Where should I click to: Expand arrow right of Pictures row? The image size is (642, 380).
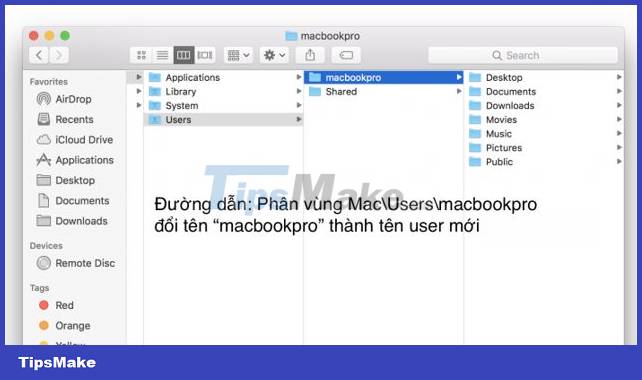coord(619,147)
